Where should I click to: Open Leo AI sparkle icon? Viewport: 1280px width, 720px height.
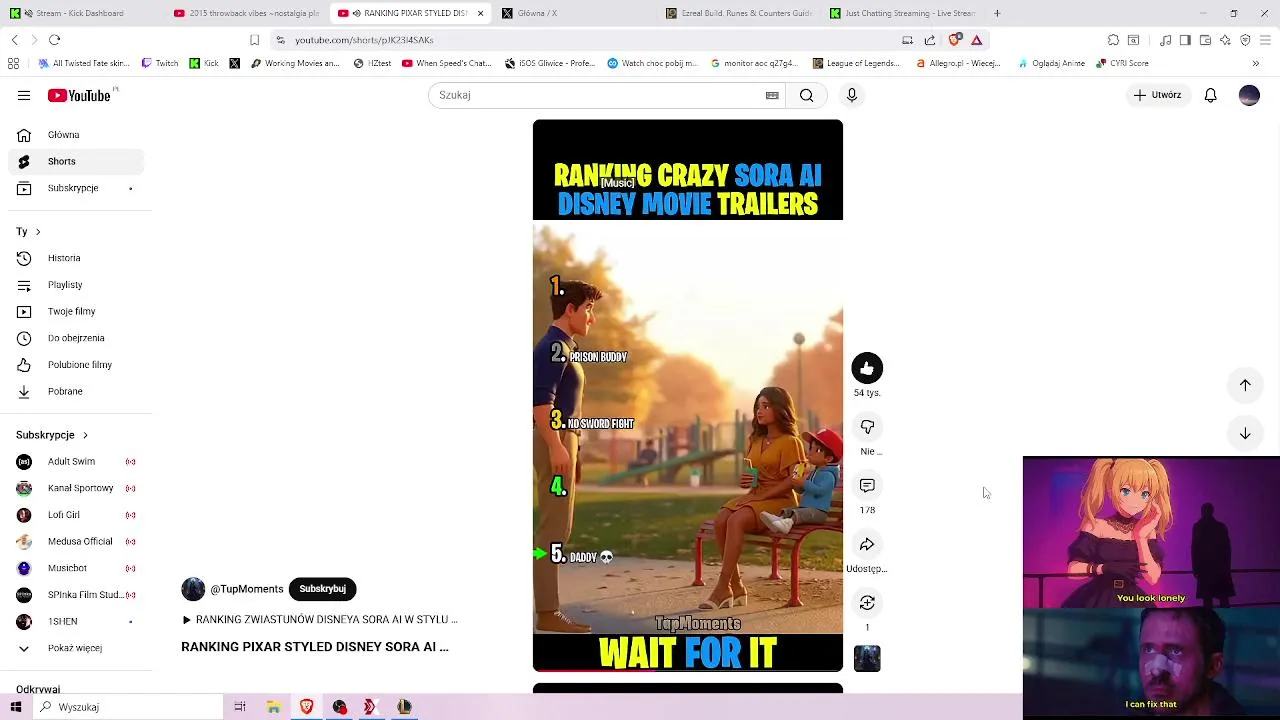pyautogui.click(x=1225, y=40)
